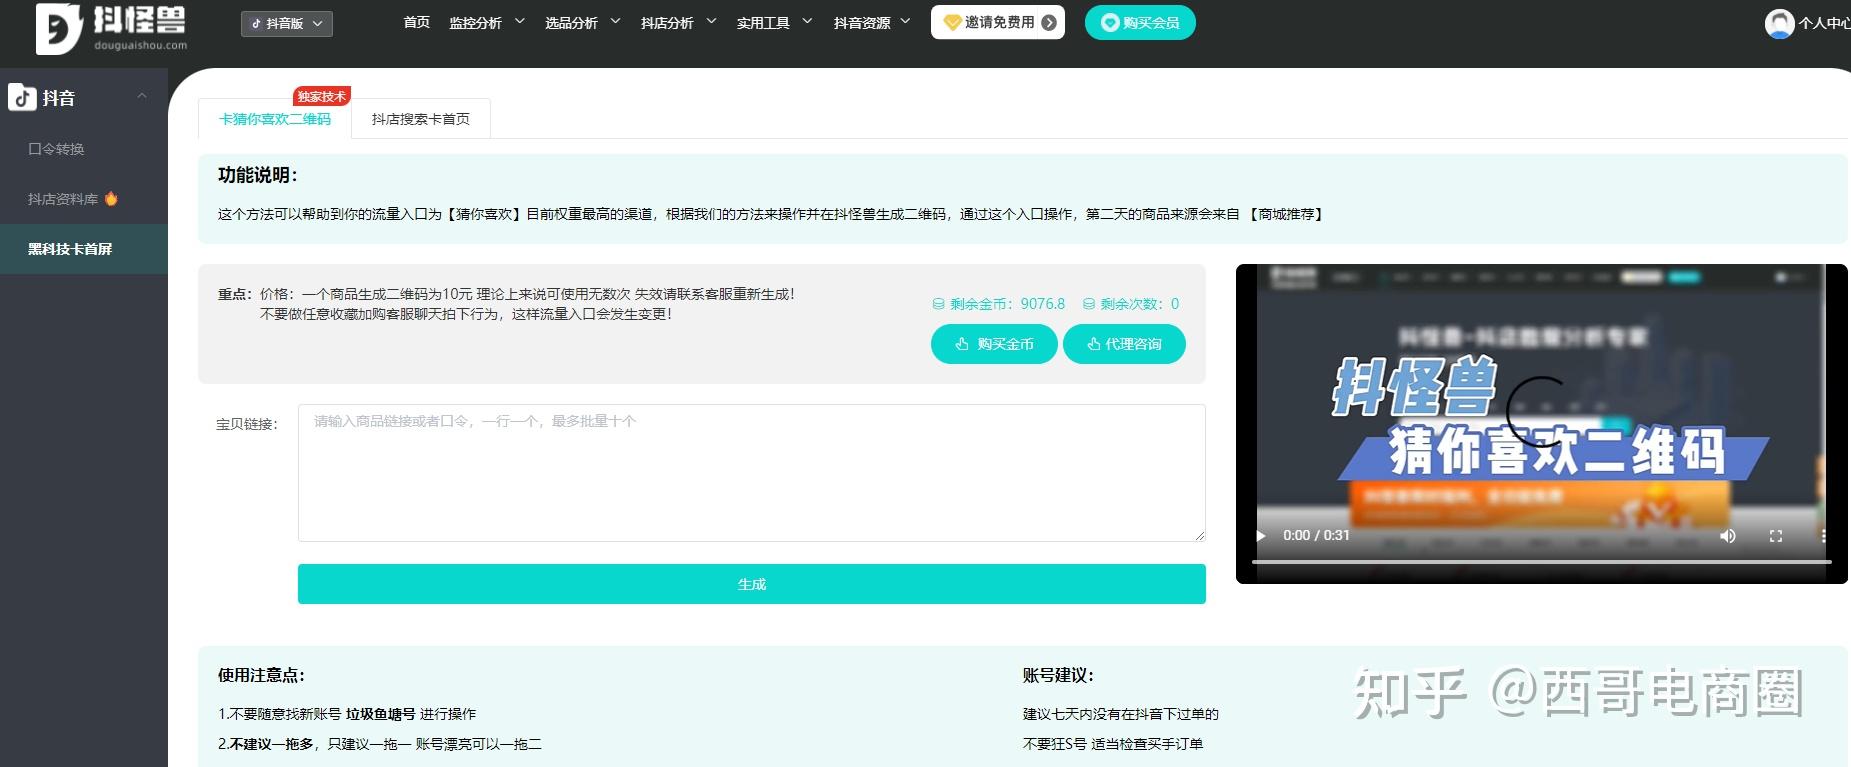Open the 选品分析 menu
1851x767 pixels.
(571, 22)
